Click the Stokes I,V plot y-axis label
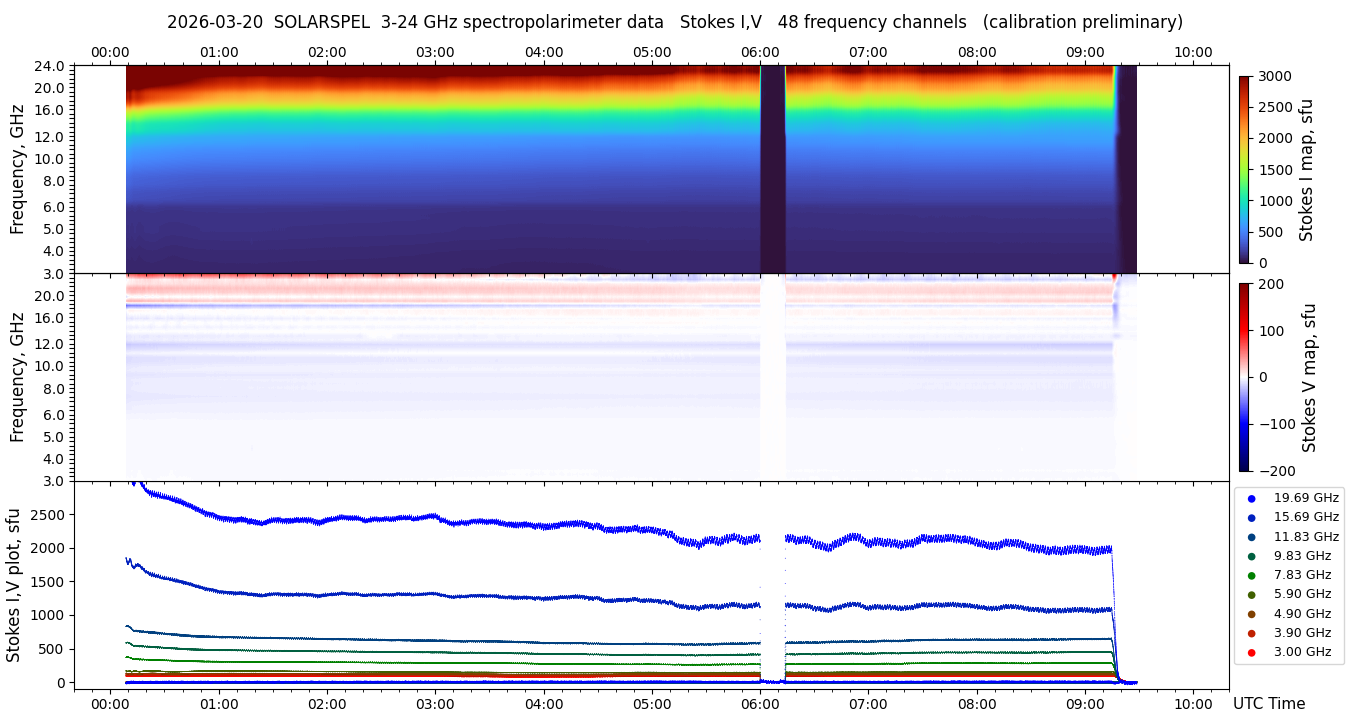 click(x=14, y=585)
